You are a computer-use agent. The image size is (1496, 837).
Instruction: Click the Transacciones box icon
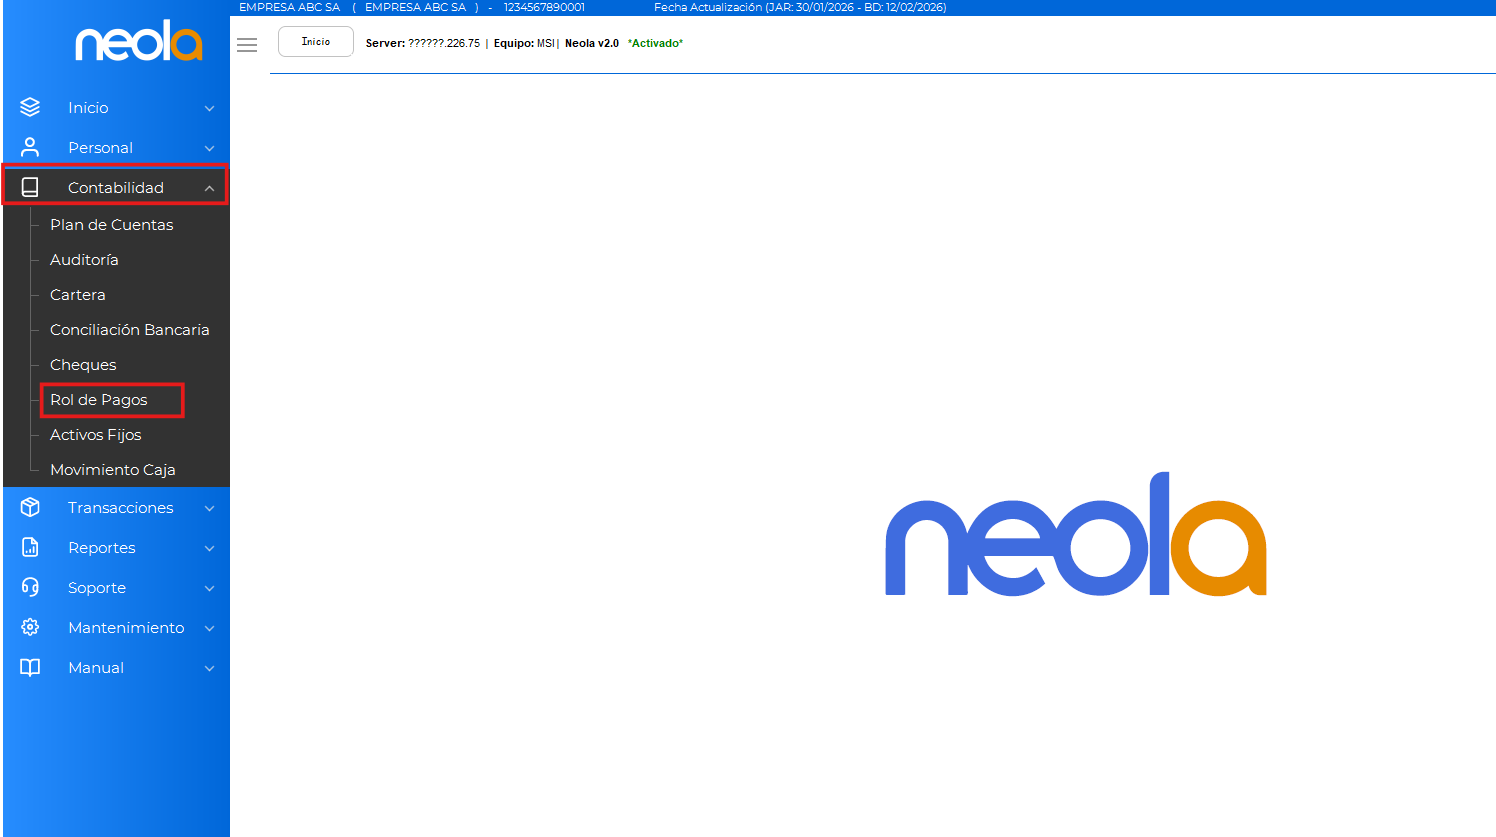tap(30, 507)
